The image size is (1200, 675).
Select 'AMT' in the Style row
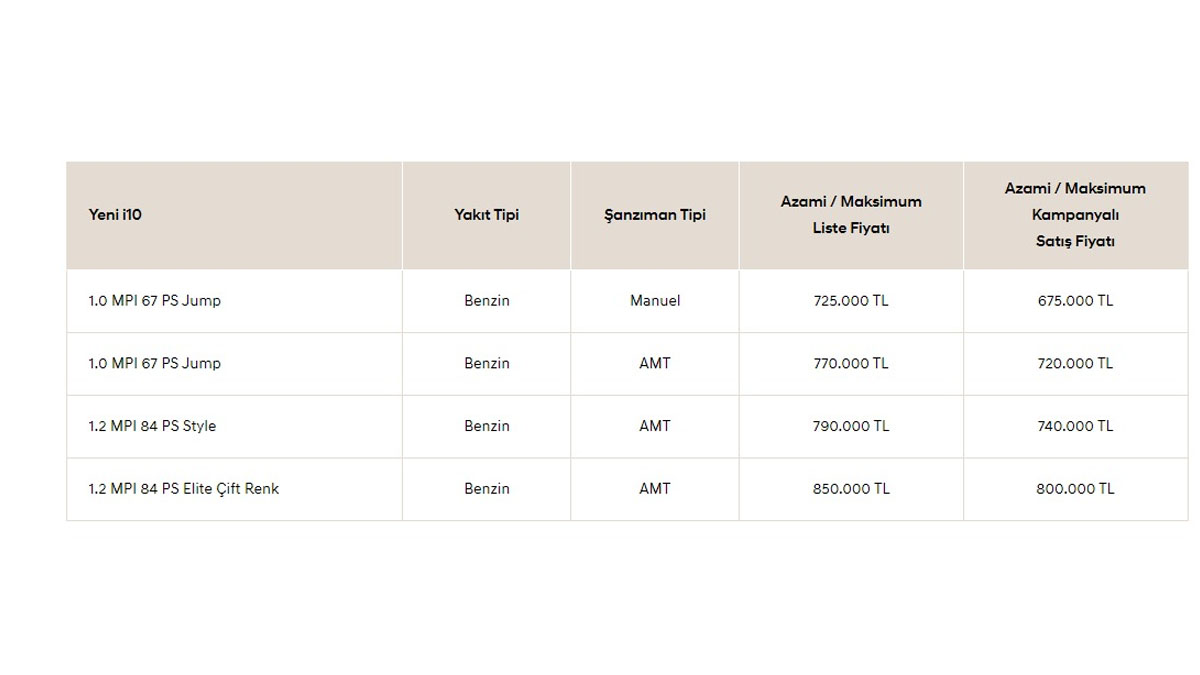655,426
